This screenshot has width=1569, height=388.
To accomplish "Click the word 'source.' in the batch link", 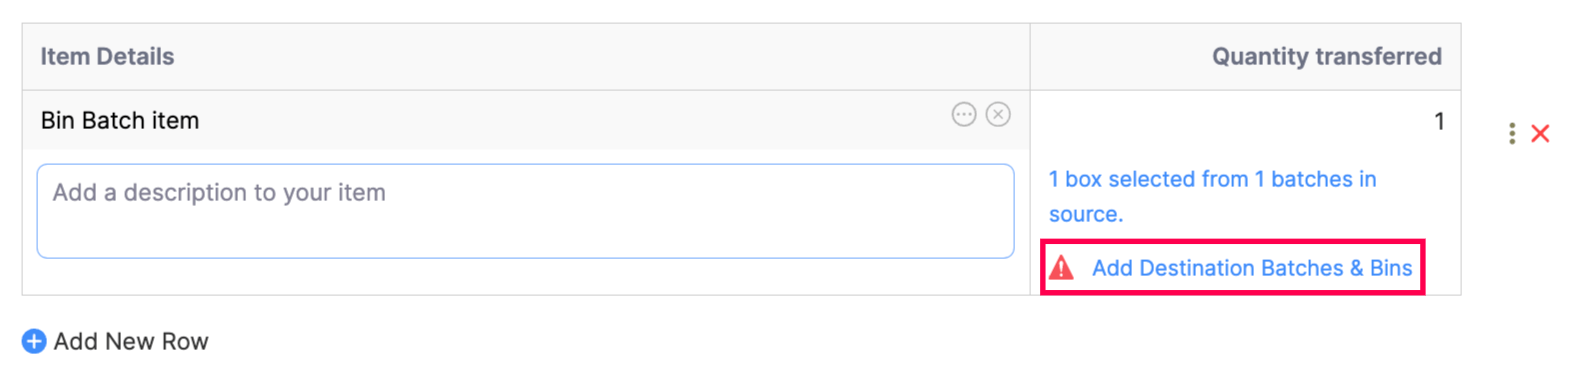I will 1086,214.
